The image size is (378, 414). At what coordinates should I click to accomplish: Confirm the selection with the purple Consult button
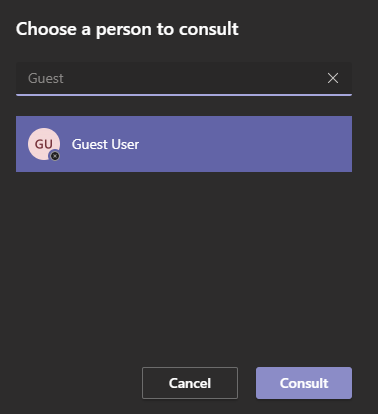click(304, 383)
